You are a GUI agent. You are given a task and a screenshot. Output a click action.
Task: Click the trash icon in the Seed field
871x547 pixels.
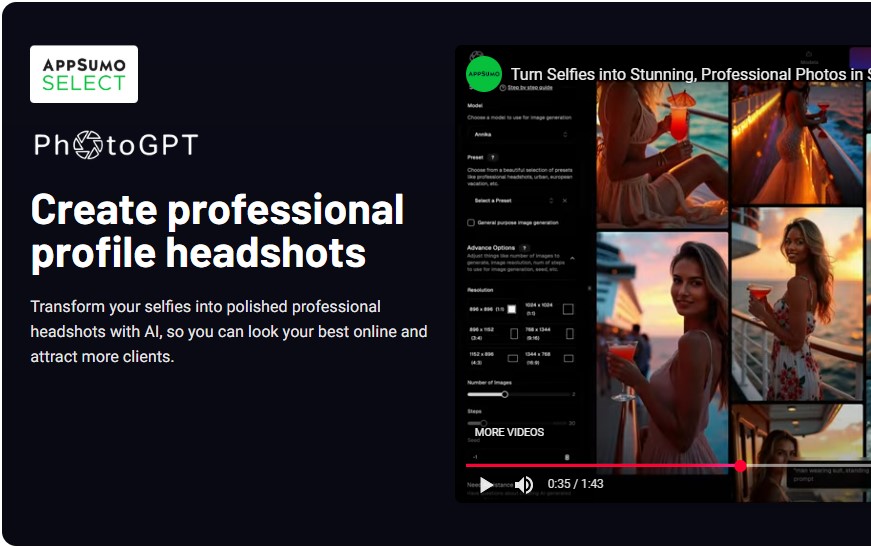(567, 457)
